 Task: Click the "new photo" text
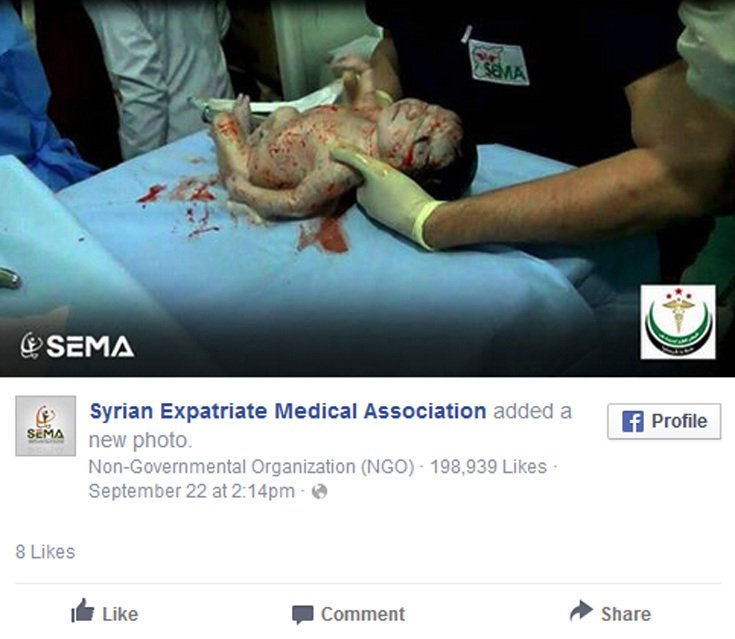pyautogui.click(x=140, y=440)
